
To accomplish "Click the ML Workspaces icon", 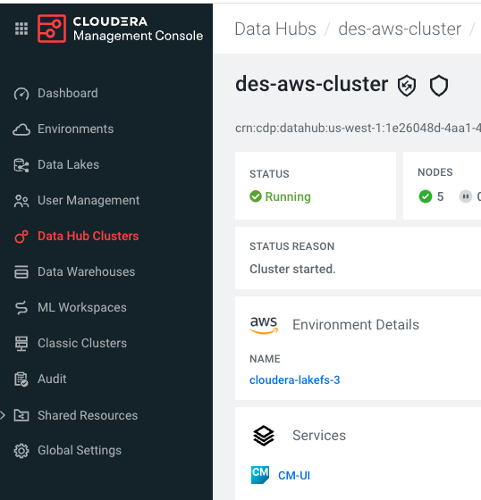I will pyautogui.click(x=21, y=308).
